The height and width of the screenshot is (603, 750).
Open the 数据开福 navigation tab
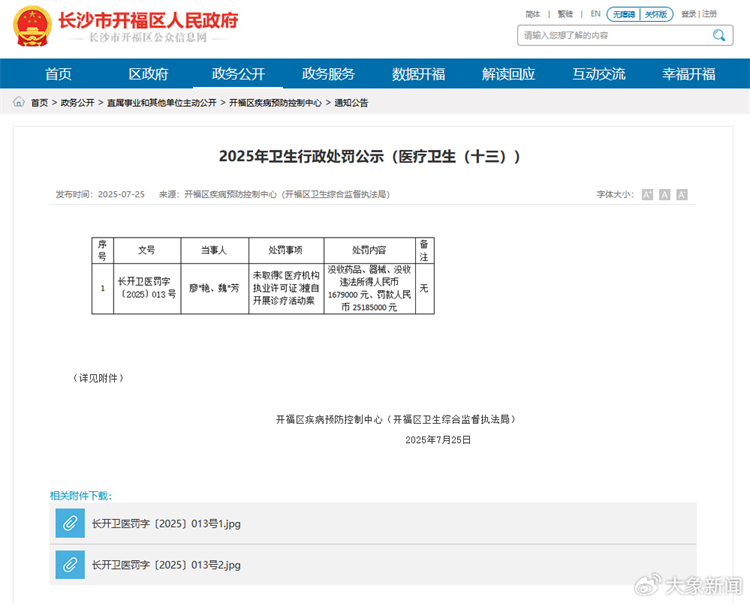(x=418, y=74)
